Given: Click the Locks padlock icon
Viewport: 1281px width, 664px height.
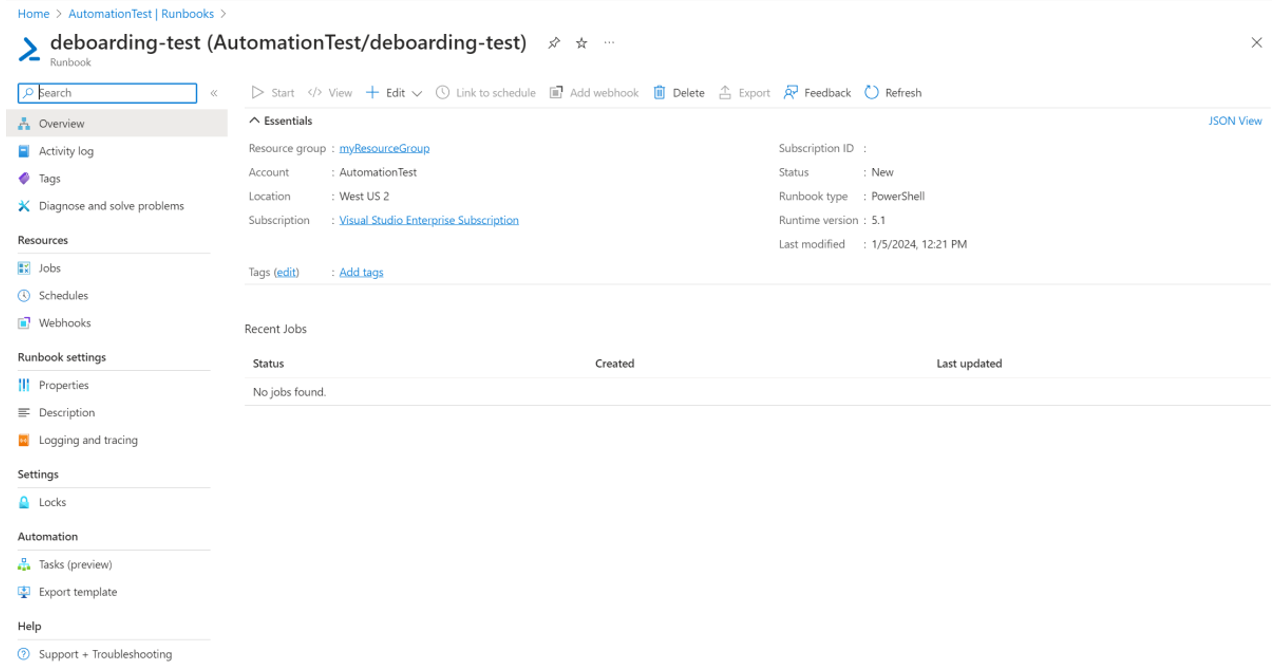Looking at the screenshot, I should [x=24, y=502].
